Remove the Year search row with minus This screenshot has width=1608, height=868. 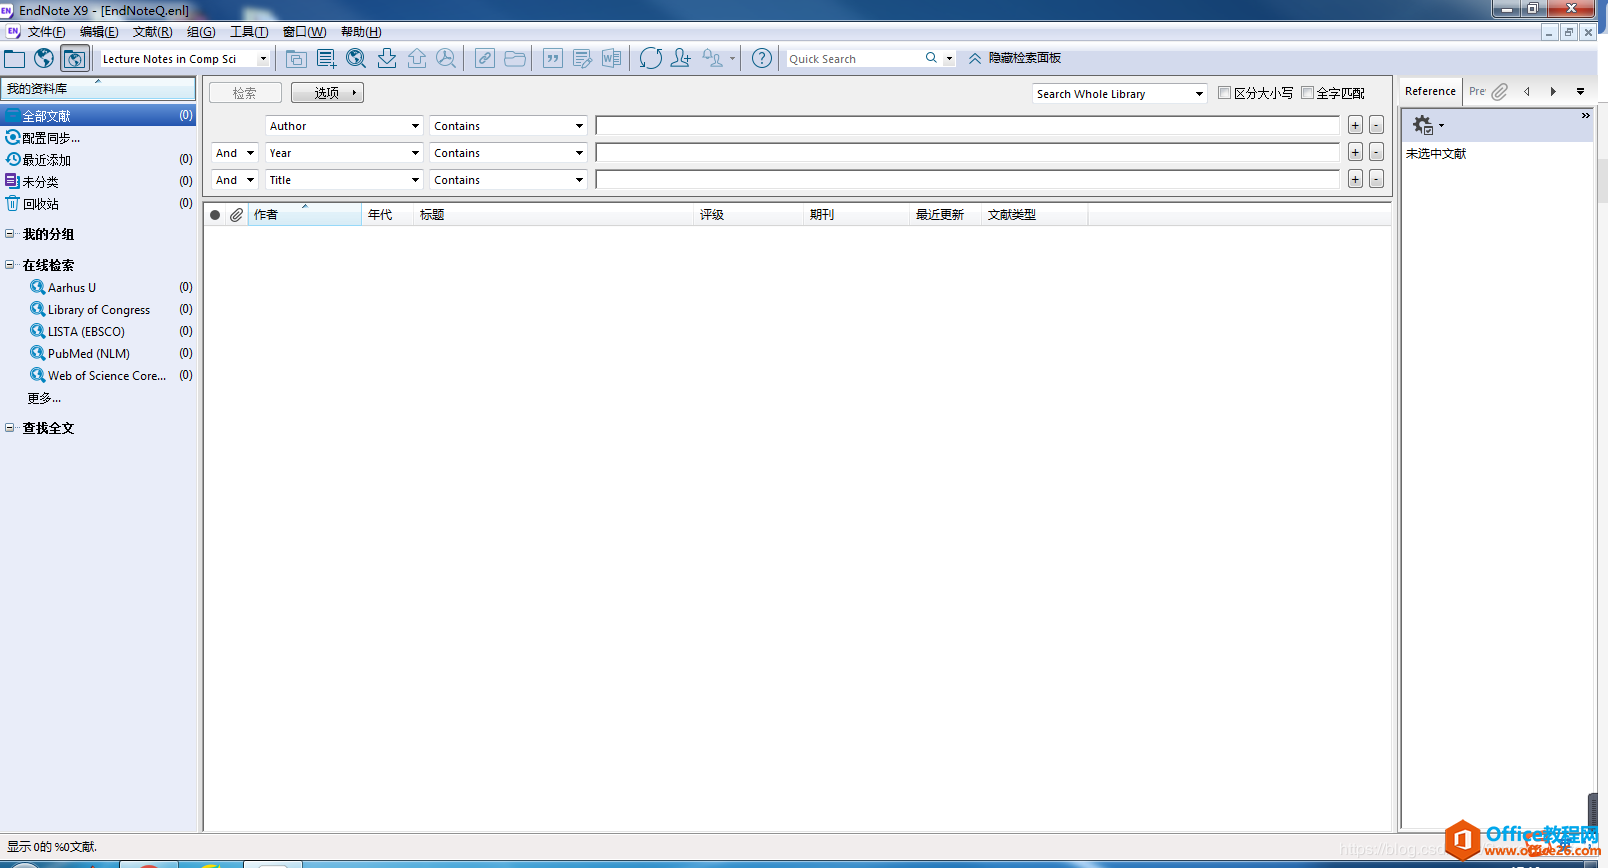click(x=1376, y=152)
